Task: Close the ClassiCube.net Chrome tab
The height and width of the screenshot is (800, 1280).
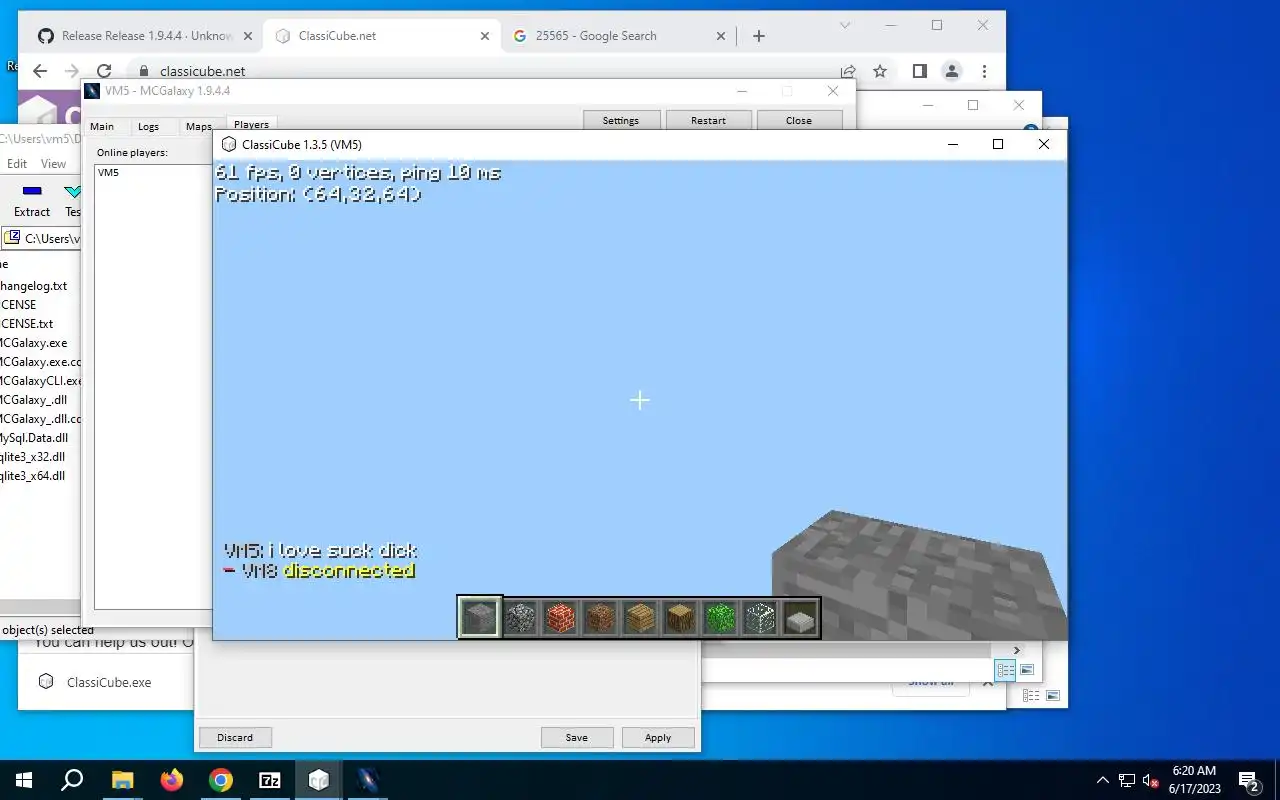Action: (x=485, y=36)
